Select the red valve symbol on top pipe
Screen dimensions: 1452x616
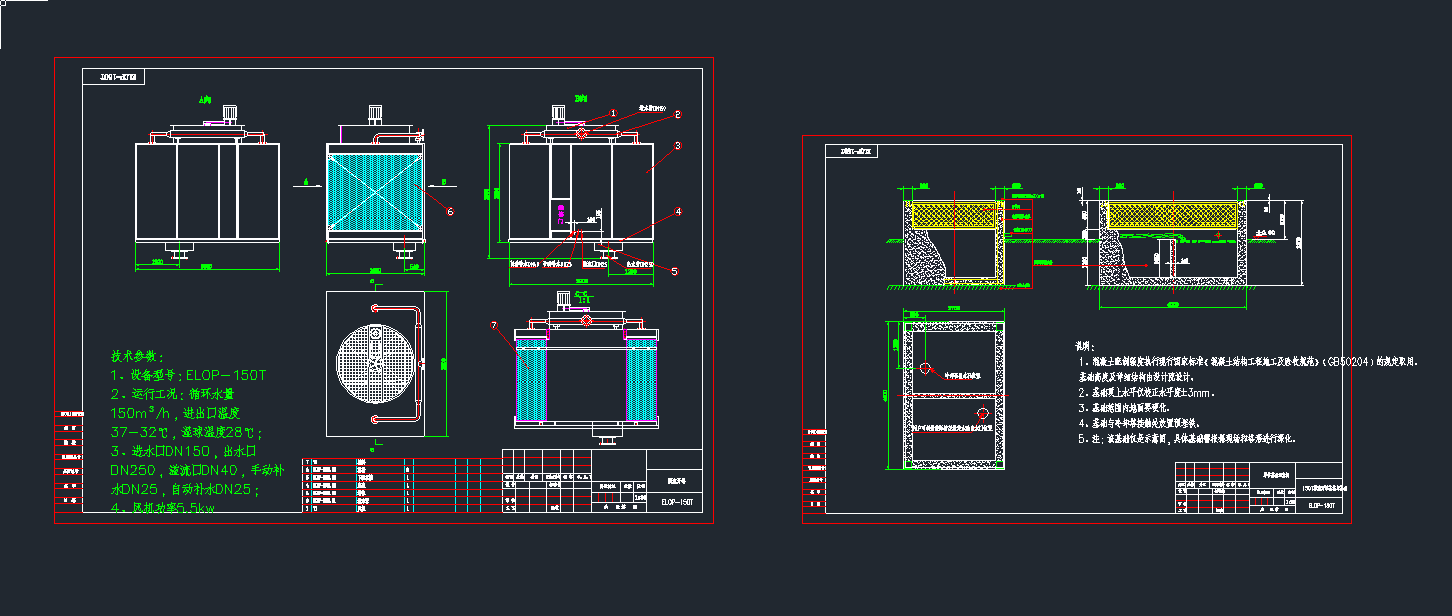[x=582, y=133]
